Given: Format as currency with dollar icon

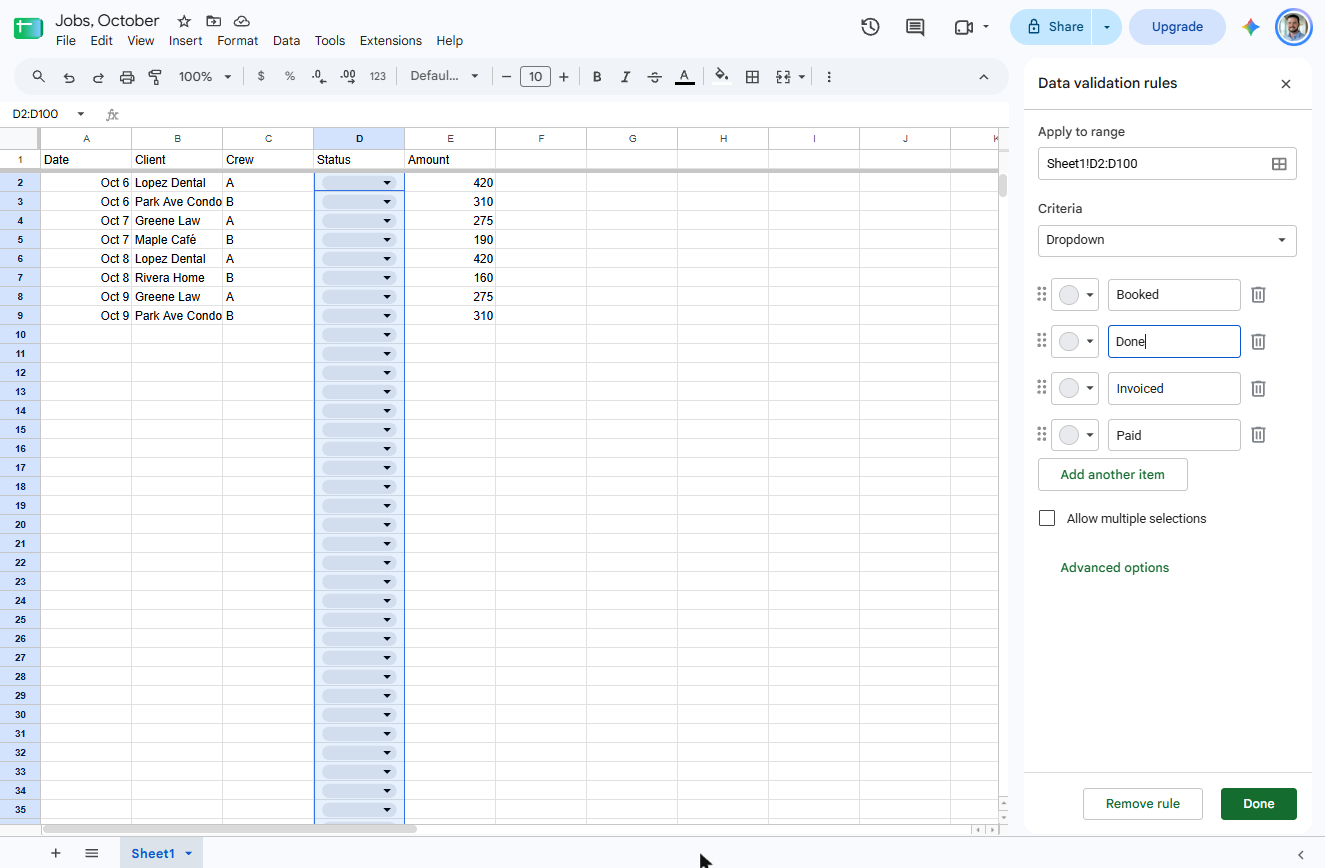Looking at the screenshot, I should coord(261,77).
